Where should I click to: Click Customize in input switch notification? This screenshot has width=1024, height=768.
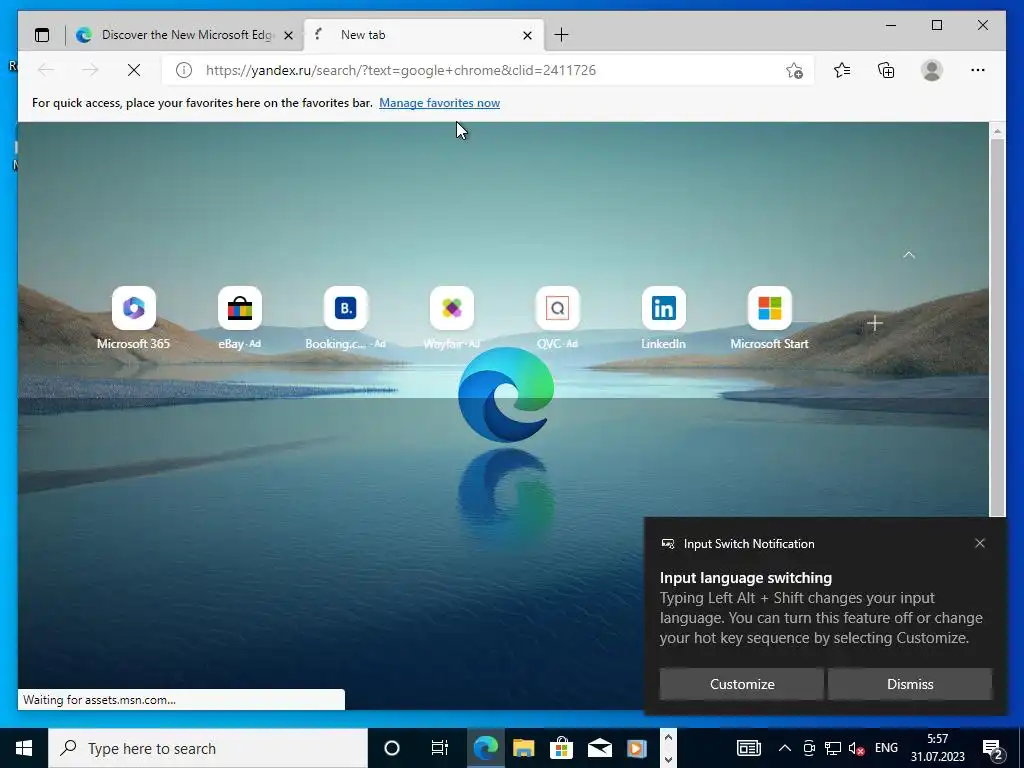coord(742,684)
